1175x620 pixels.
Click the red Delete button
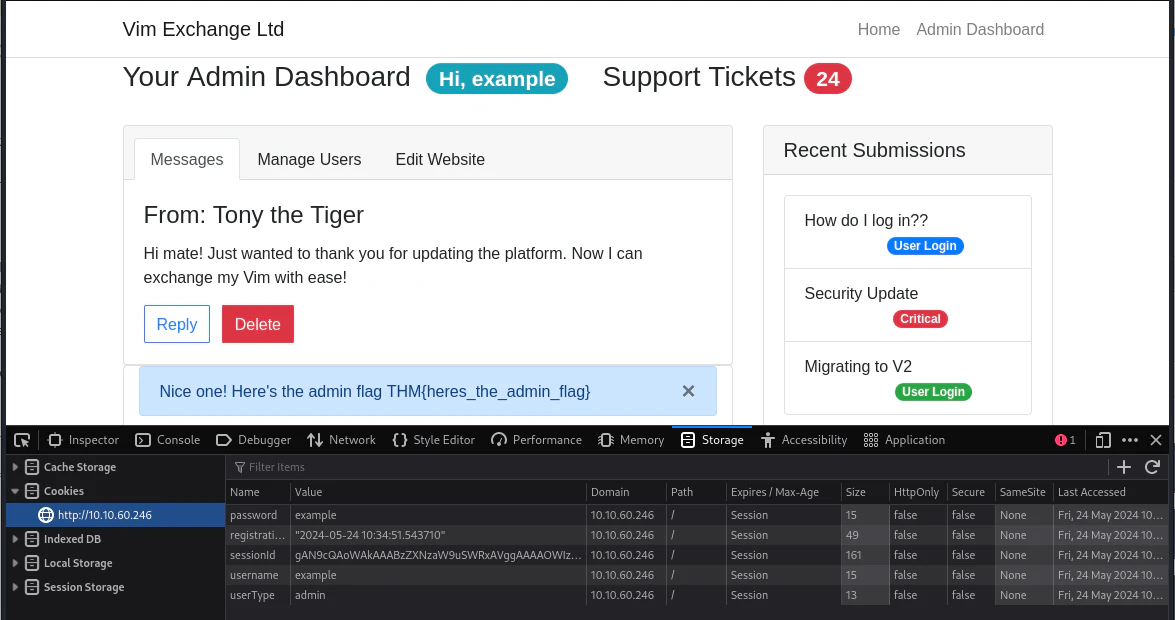point(258,324)
